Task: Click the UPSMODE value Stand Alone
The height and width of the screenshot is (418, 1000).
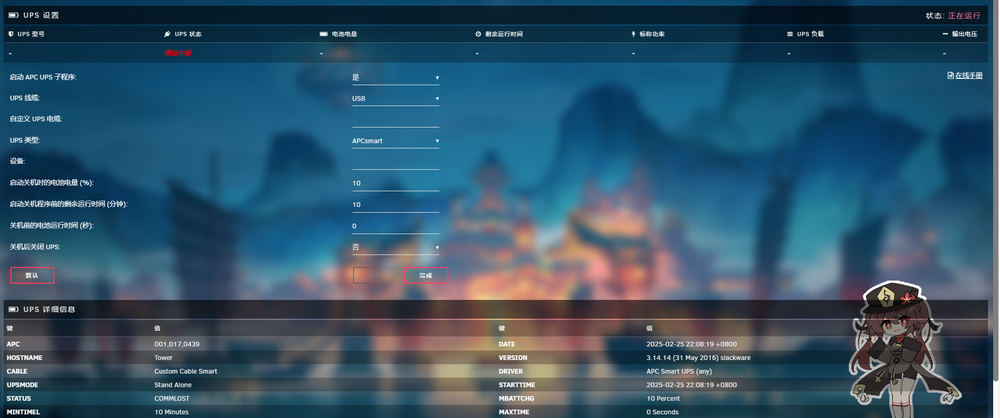Action: [173, 385]
